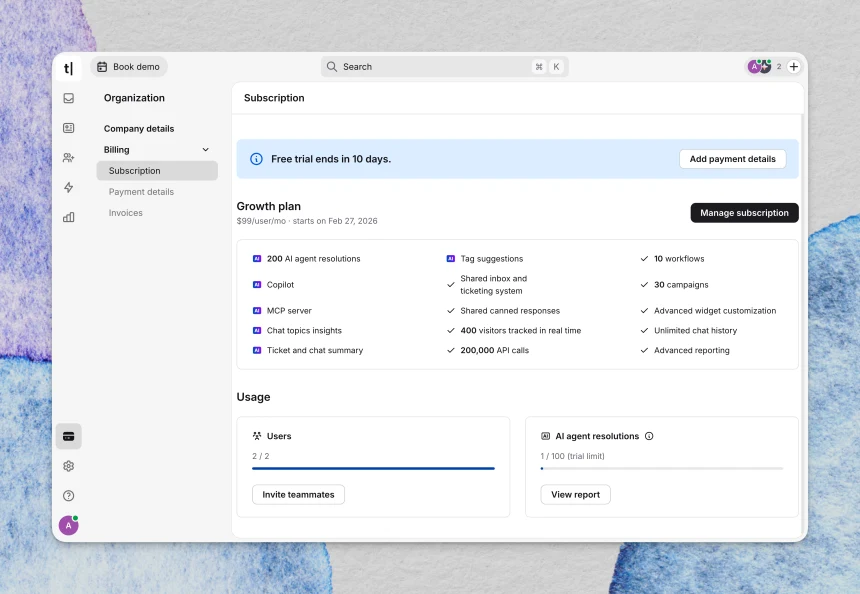This screenshot has width=860, height=594.
Task: Open the Help question mark icon
Action: point(69,496)
